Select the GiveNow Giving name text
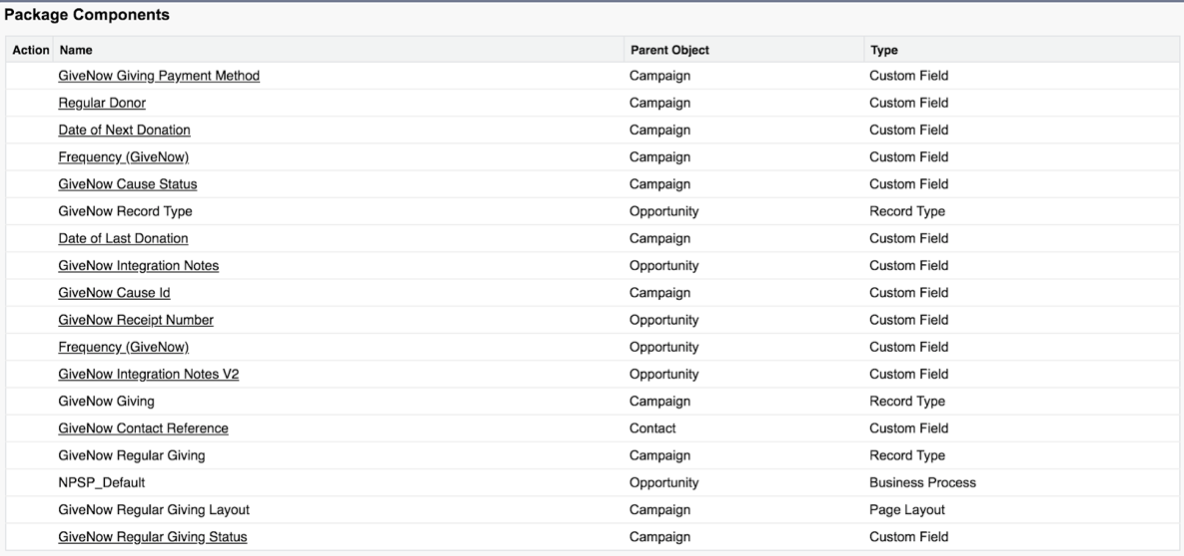This screenshot has height=556, width=1184. pos(106,401)
